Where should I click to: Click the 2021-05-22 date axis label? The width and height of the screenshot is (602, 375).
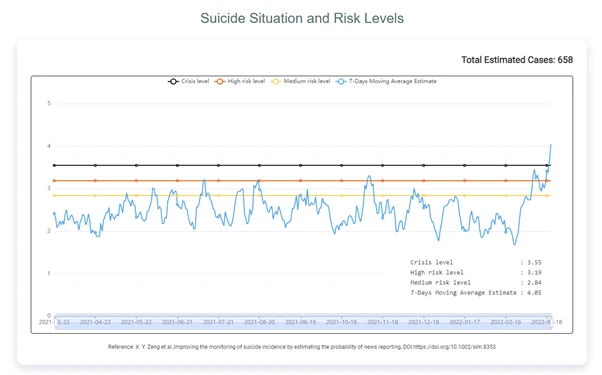click(x=136, y=322)
